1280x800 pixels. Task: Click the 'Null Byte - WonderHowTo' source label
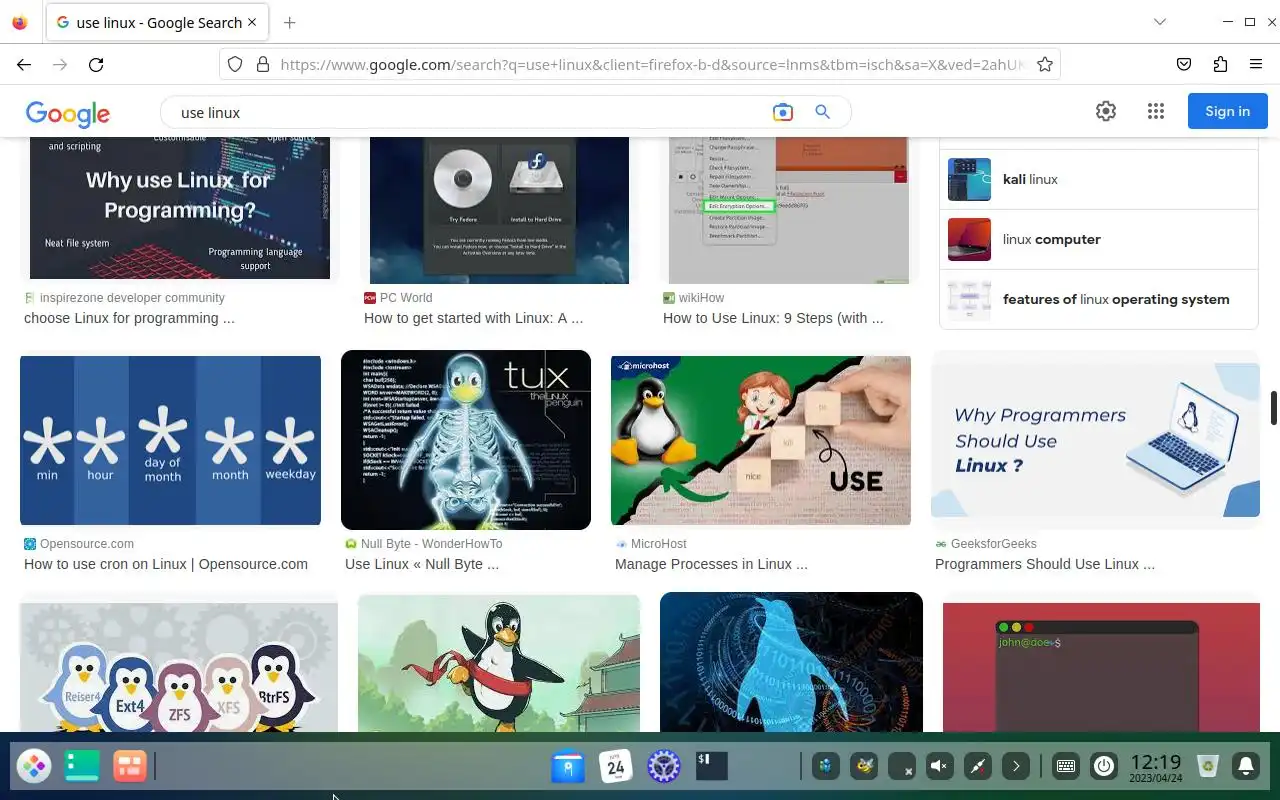tap(431, 544)
